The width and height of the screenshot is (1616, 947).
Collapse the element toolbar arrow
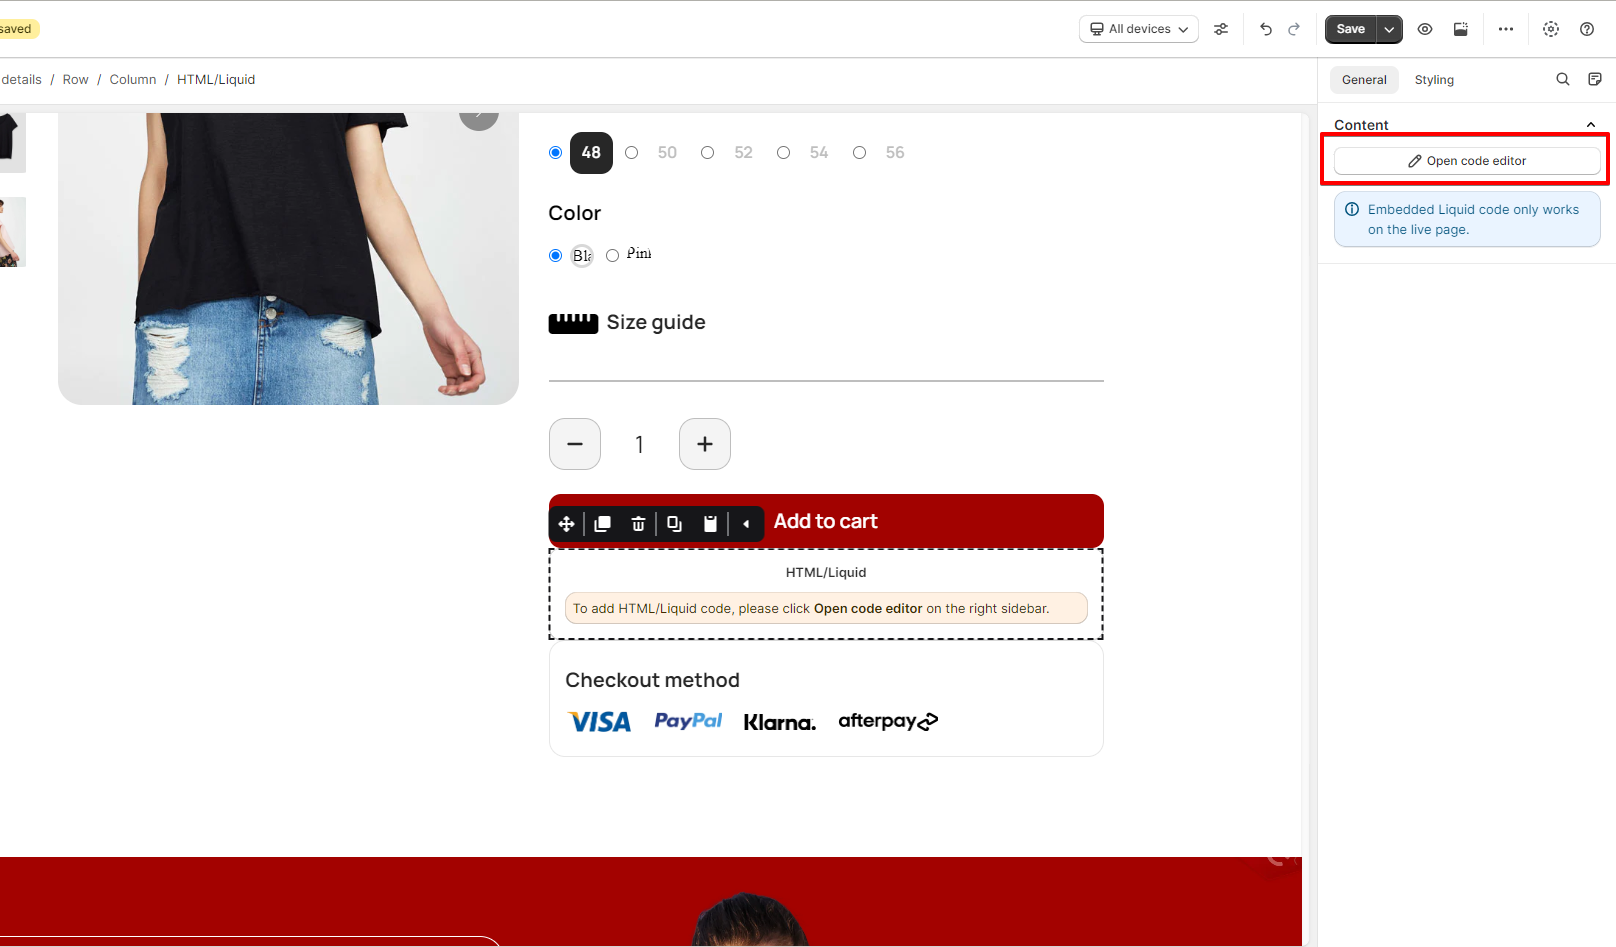coord(746,524)
